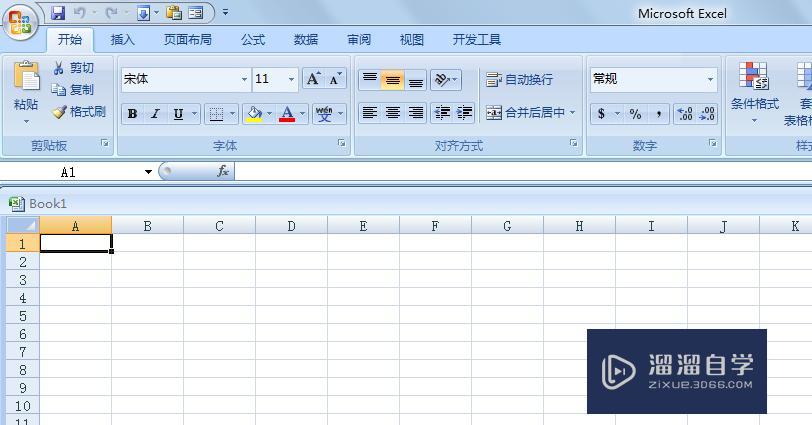Open the 剪贴板 dialog launcher
812x425 pixels.
click(x=105, y=143)
